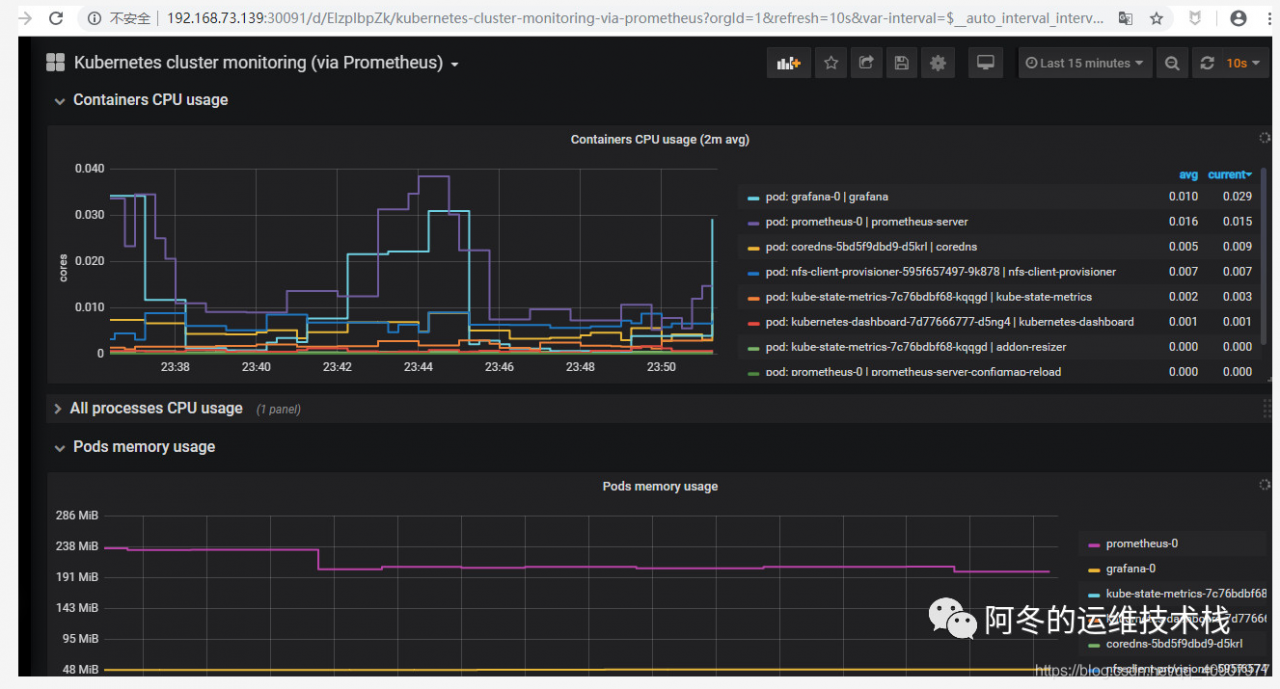Image resolution: width=1280 pixels, height=689 pixels.
Task: Open browser translate page icon
Action: 1125,18
